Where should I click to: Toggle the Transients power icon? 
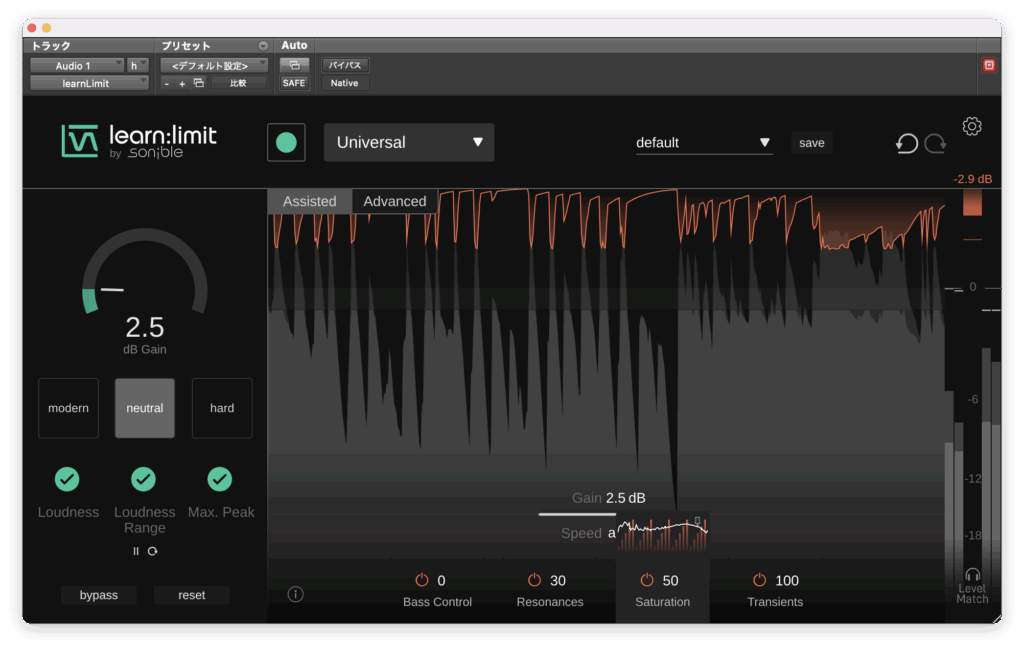[759, 580]
